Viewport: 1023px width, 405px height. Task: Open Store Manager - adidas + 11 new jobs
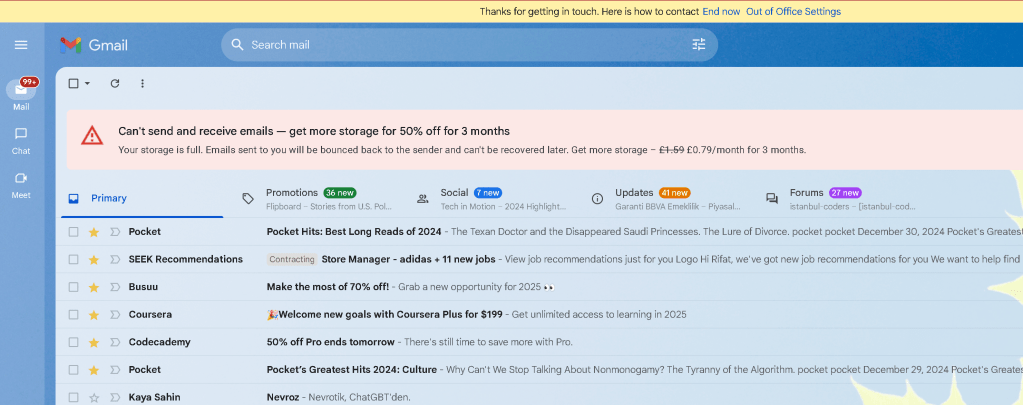click(x=408, y=260)
